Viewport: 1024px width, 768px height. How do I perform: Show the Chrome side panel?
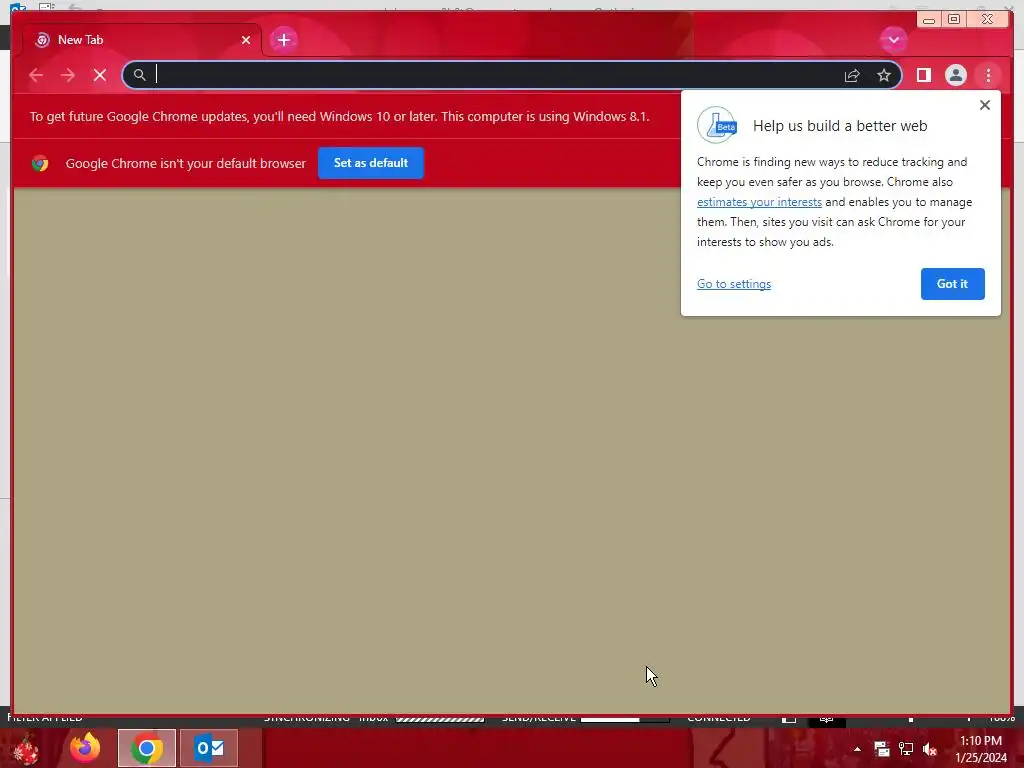tap(923, 75)
